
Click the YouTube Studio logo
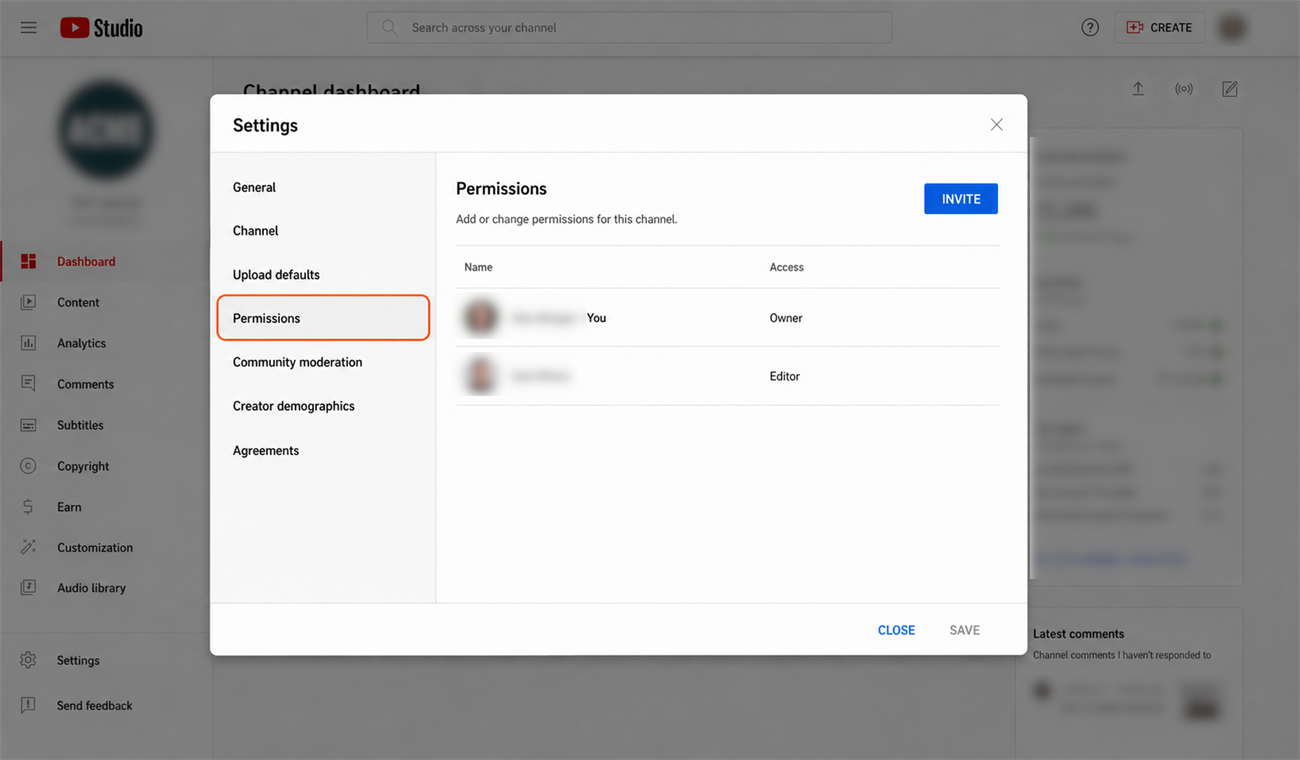101,28
